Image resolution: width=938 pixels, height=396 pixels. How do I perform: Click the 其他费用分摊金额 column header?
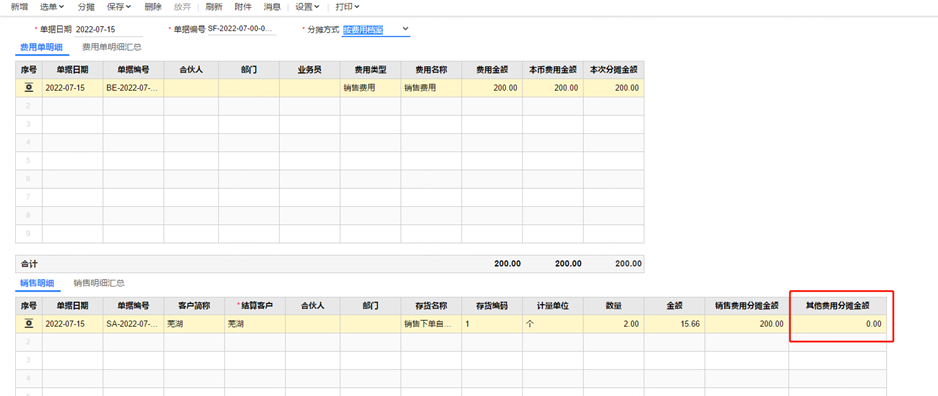click(838, 306)
